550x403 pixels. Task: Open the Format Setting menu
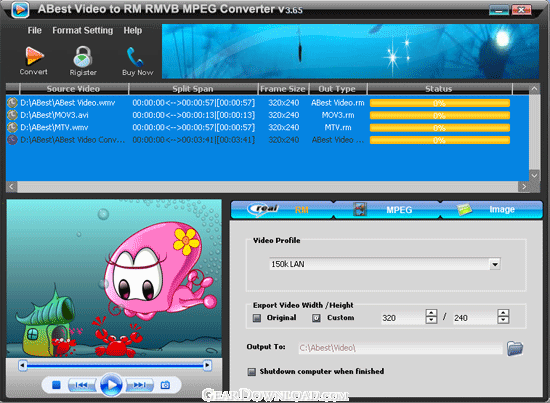83,31
